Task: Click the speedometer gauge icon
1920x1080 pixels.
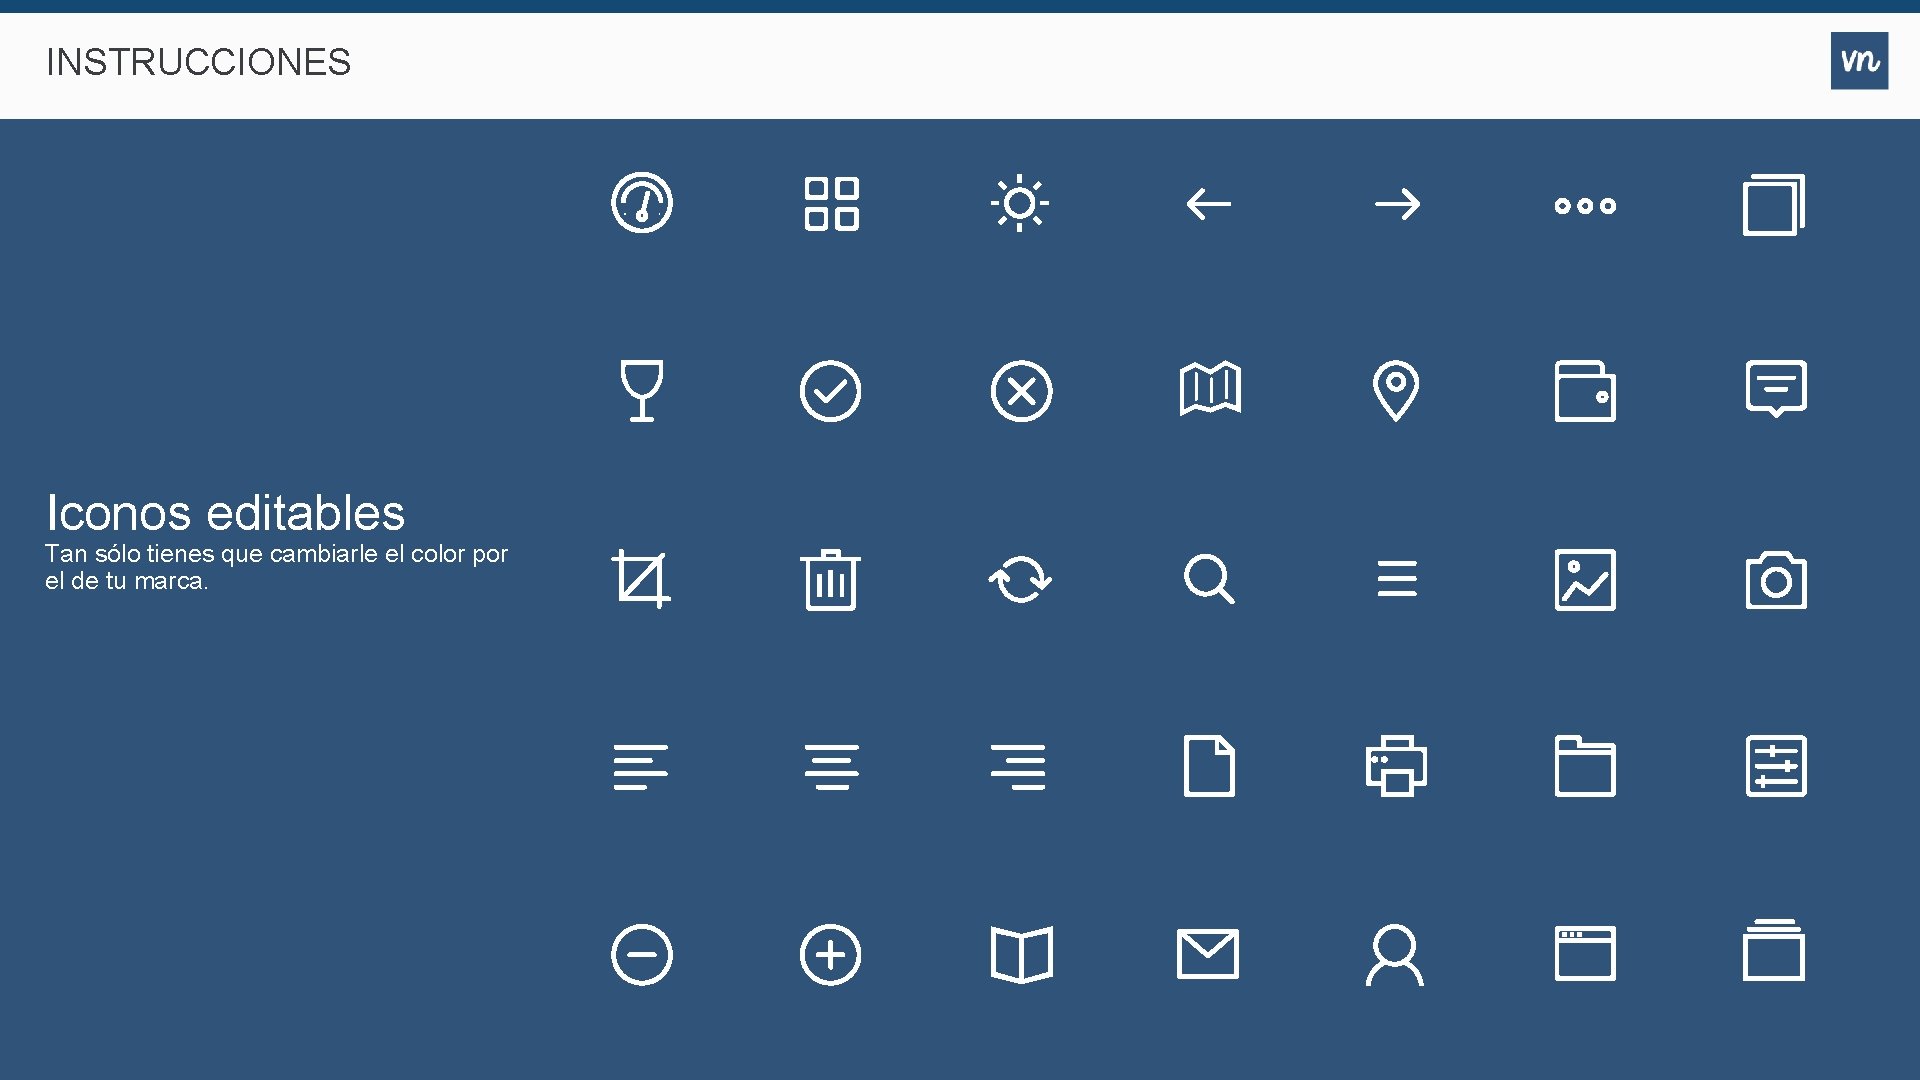Action: 641,203
